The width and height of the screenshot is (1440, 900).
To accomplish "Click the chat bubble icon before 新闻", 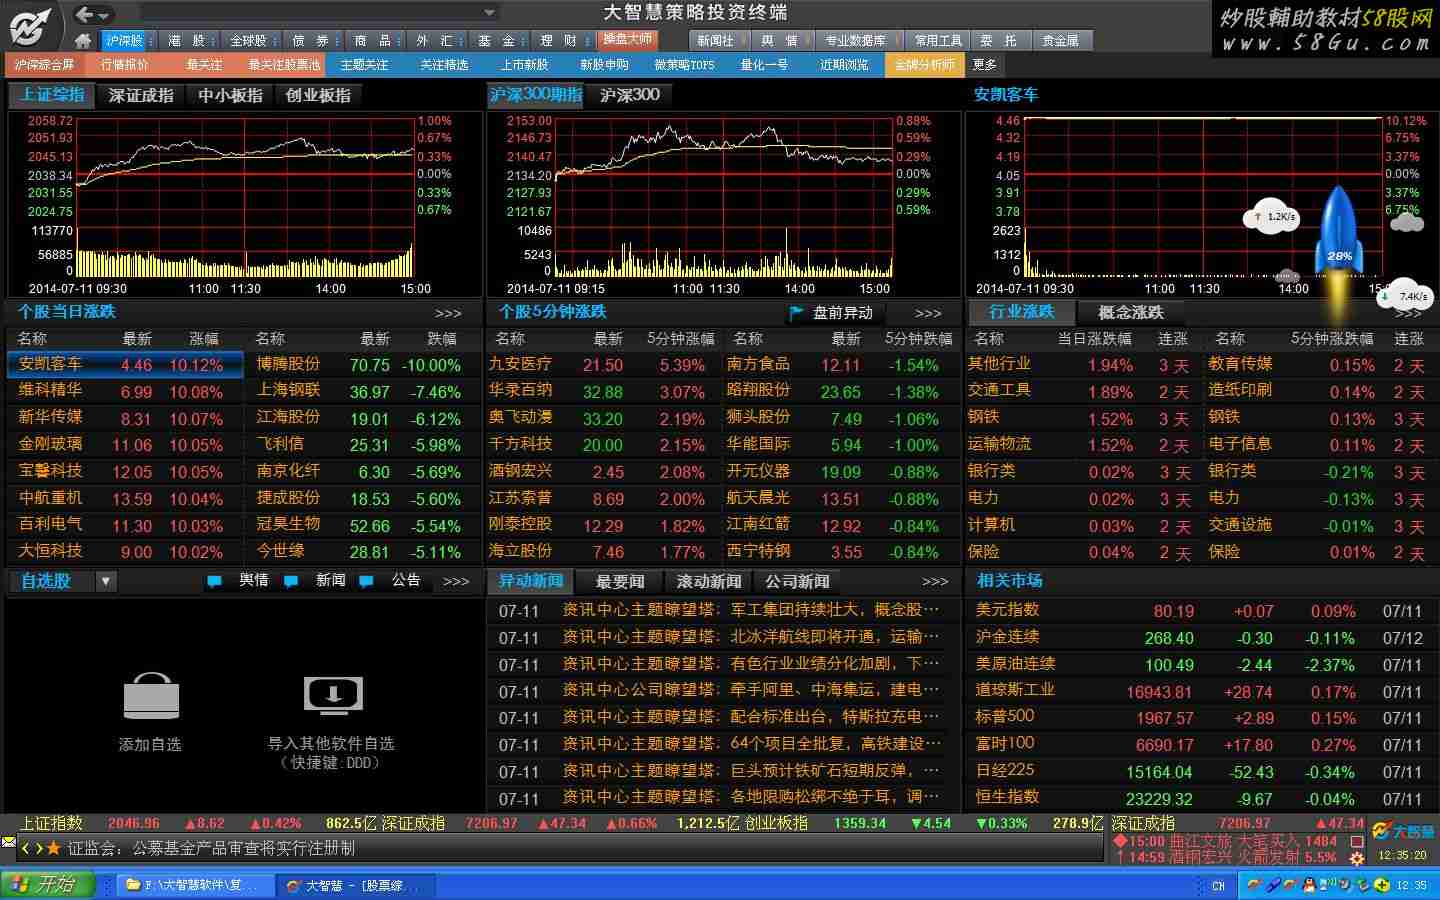I will [291, 581].
